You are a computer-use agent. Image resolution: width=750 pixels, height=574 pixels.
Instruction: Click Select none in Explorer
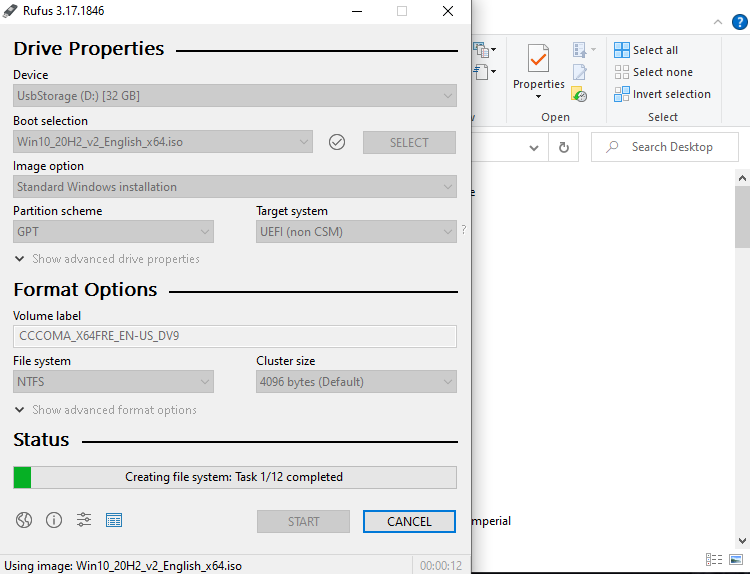(x=653, y=72)
